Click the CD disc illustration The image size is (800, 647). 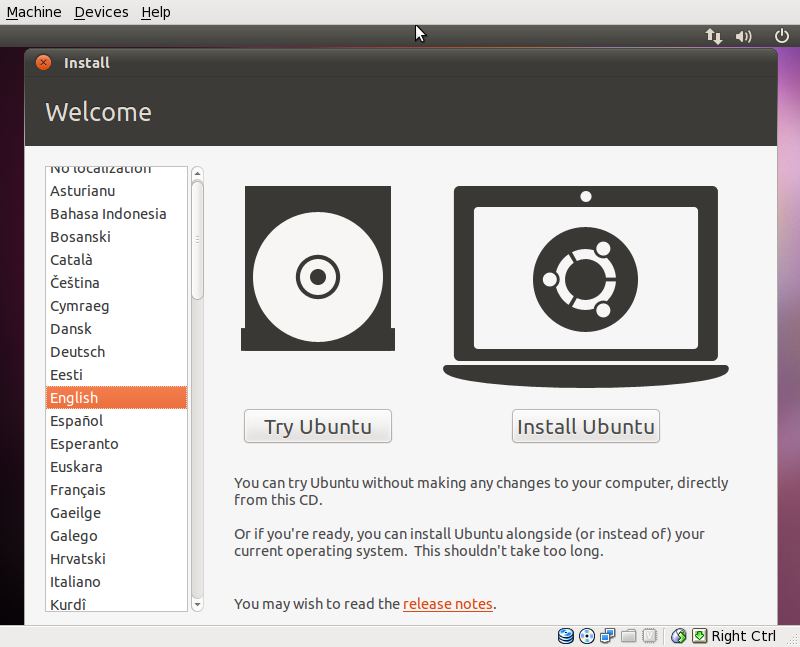[x=318, y=268]
